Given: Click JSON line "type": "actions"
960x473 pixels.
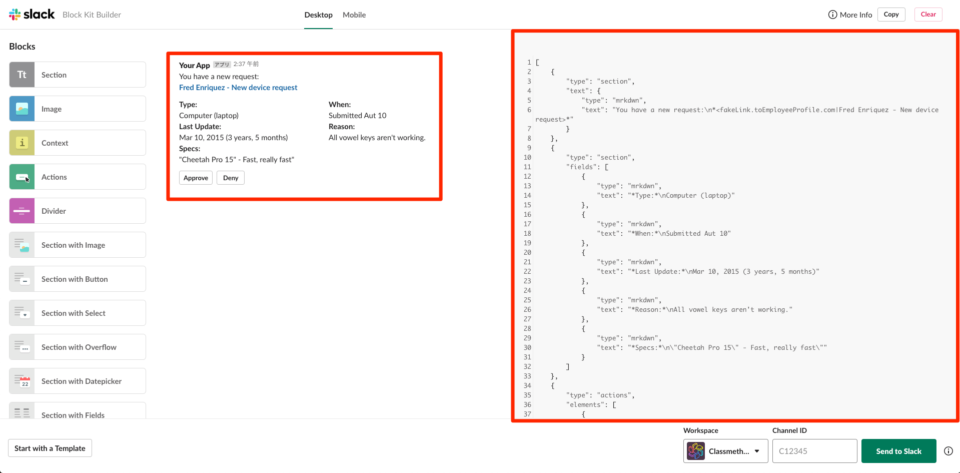Looking at the screenshot, I should (601, 394).
